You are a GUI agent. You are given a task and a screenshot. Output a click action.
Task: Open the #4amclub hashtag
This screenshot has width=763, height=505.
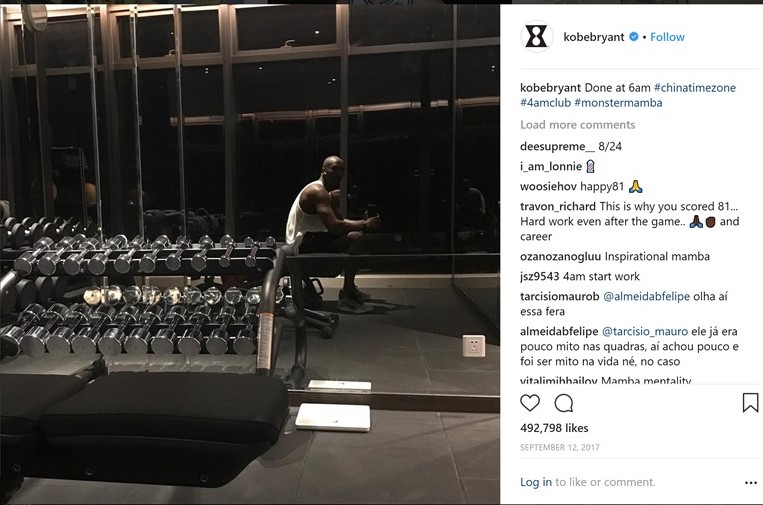[x=545, y=103]
